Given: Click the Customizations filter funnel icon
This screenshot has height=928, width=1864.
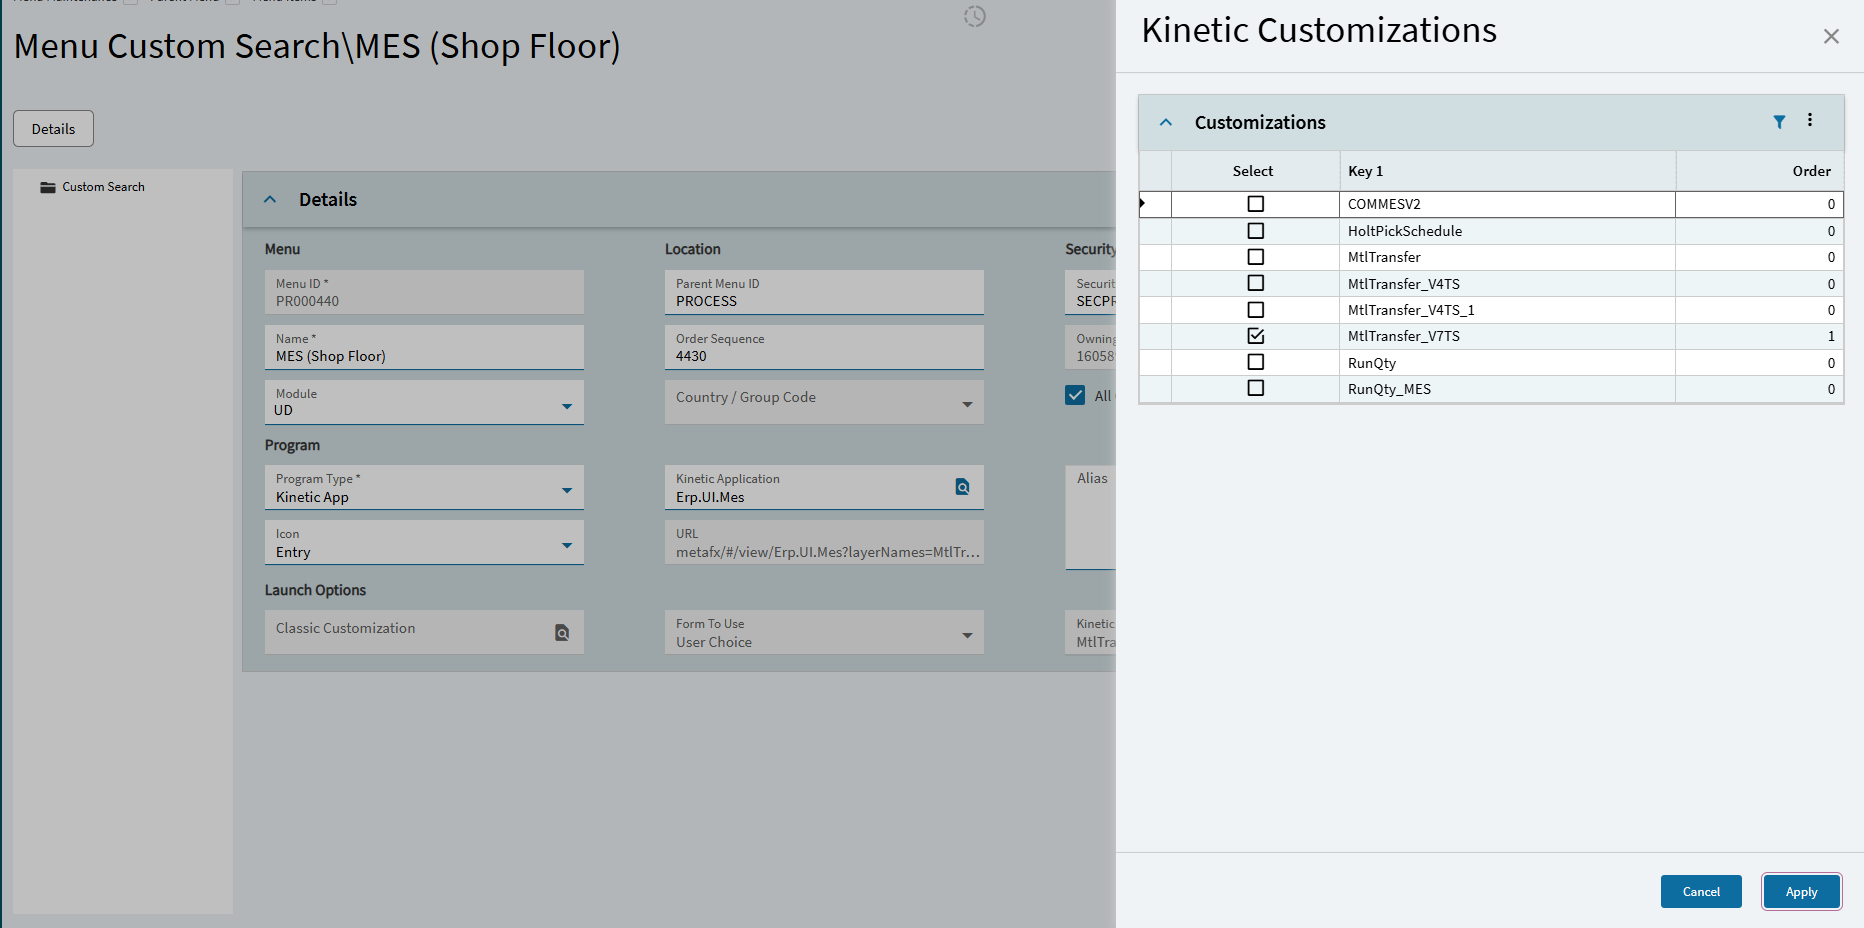Looking at the screenshot, I should (1779, 122).
